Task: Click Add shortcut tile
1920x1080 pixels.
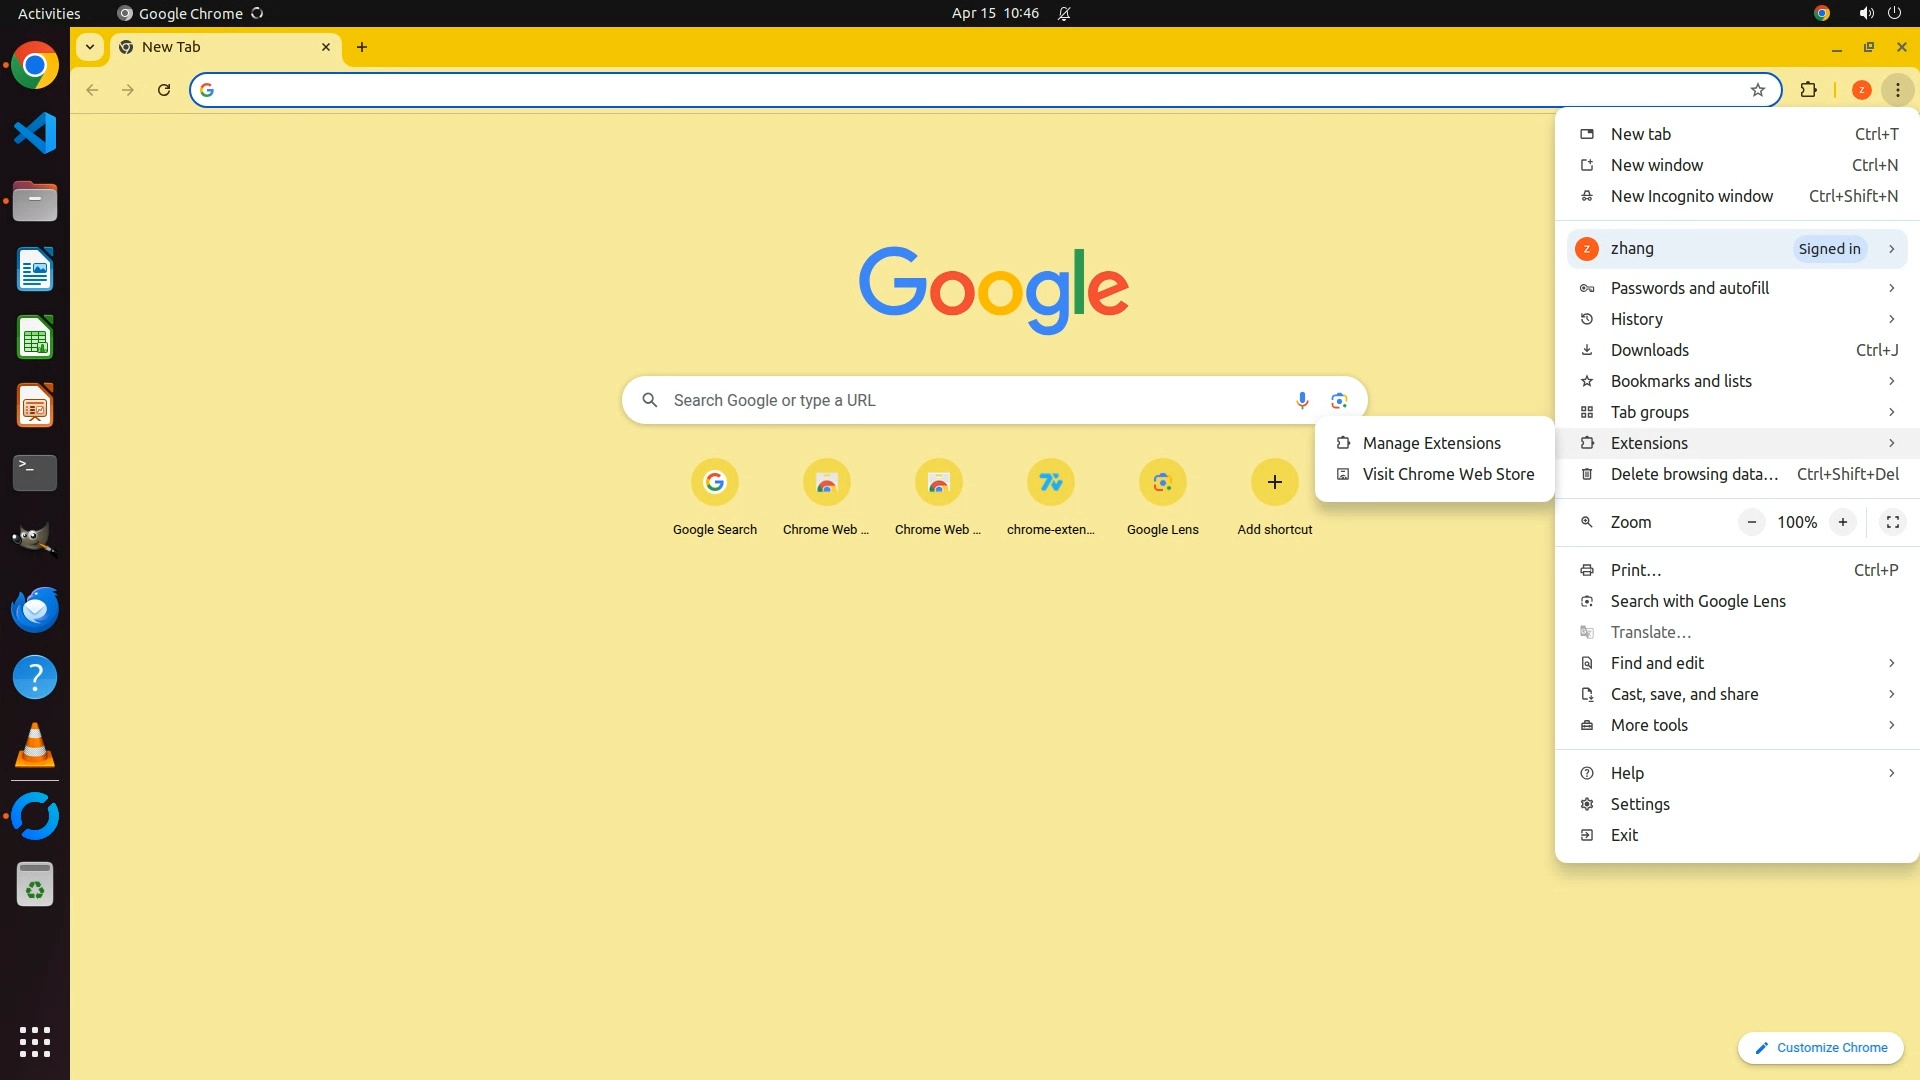Action: click(x=1274, y=483)
